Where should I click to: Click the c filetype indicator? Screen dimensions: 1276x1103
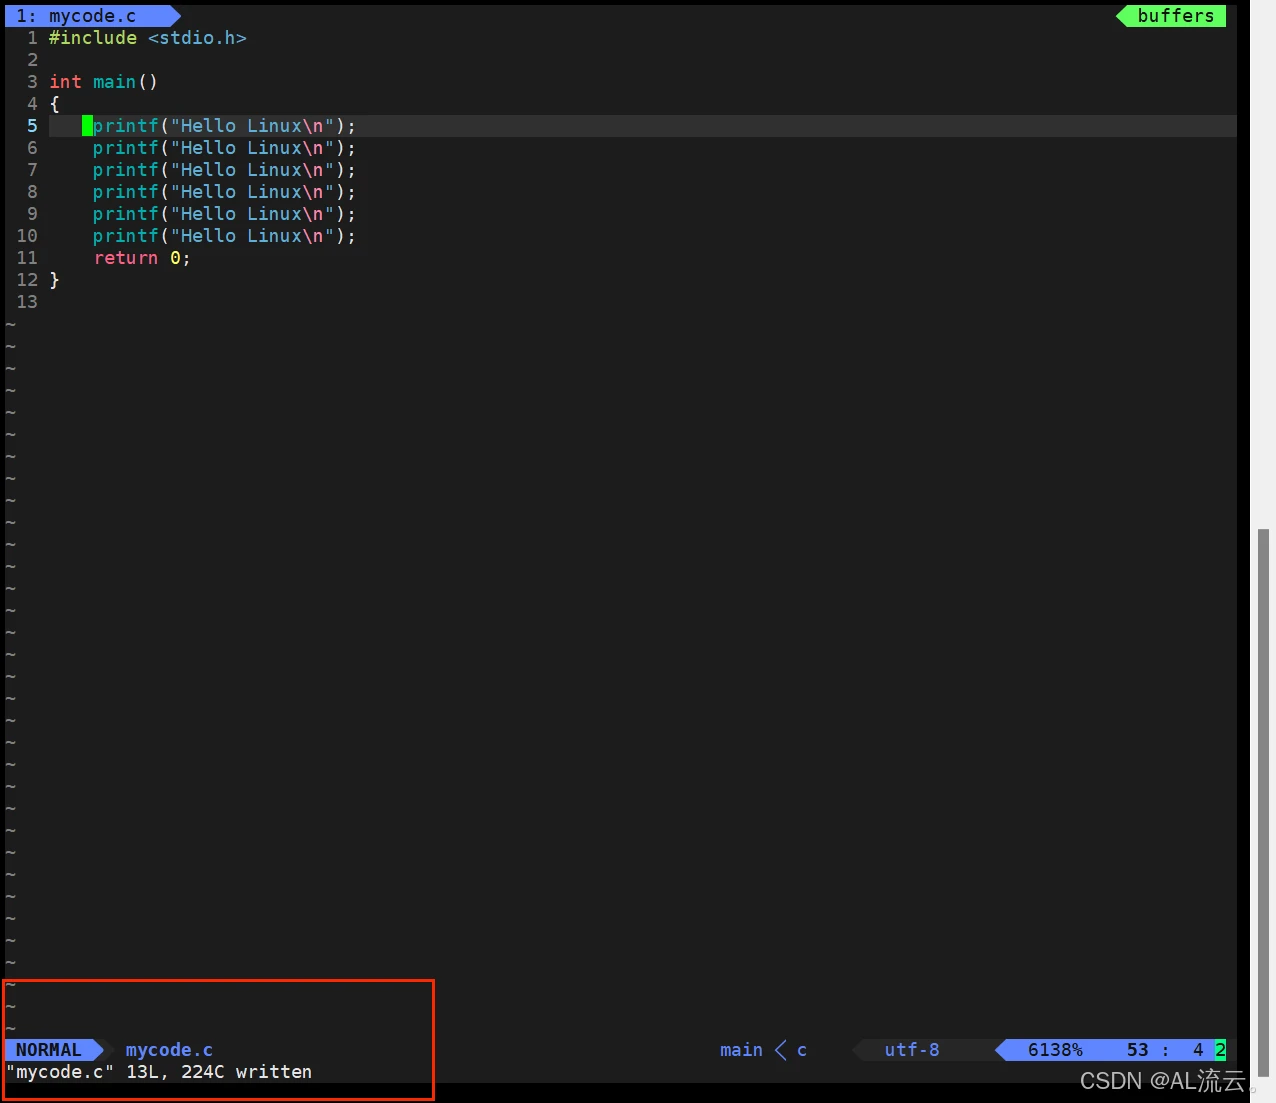[x=802, y=1050]
